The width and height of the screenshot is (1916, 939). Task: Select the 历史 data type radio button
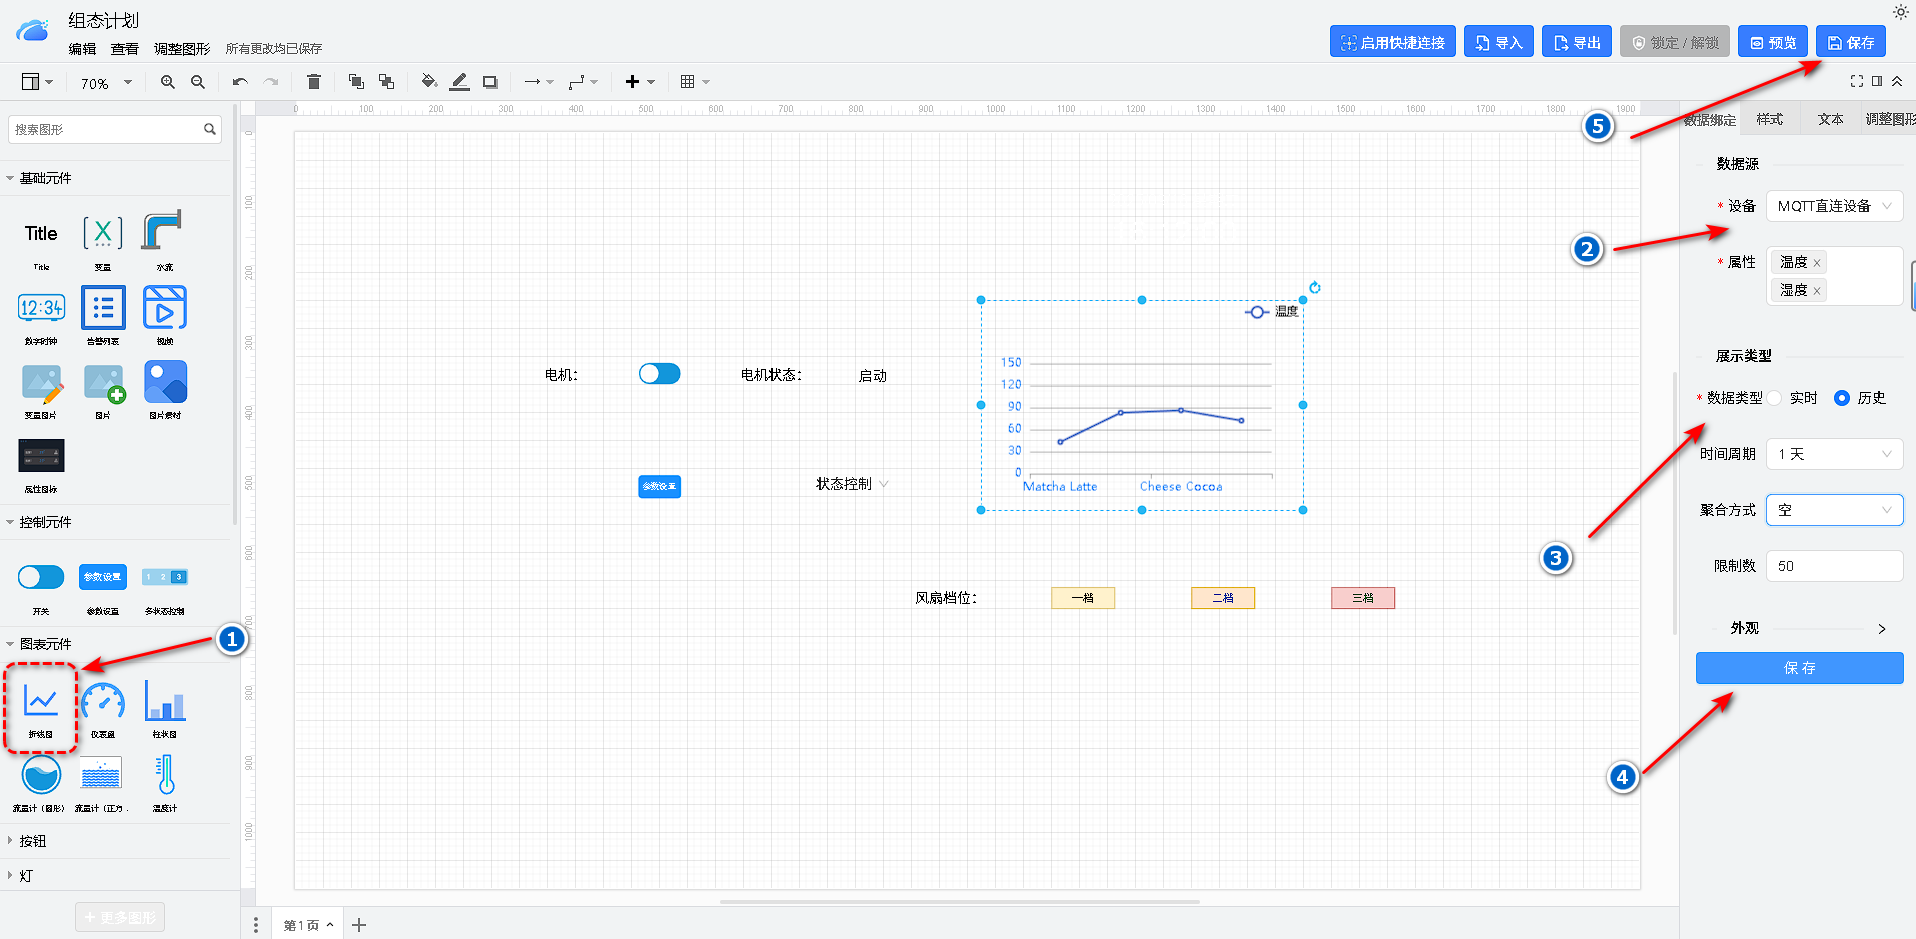[1842, 398]
